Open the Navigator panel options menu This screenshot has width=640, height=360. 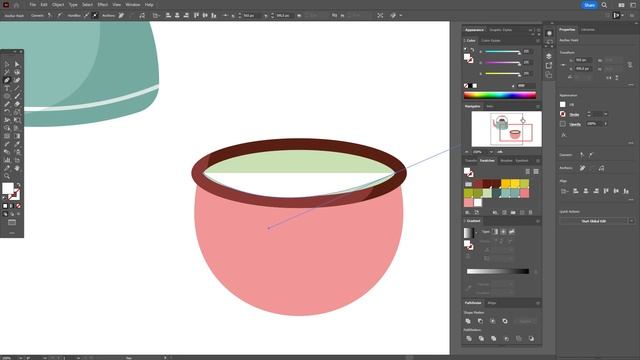click(538, 106)
